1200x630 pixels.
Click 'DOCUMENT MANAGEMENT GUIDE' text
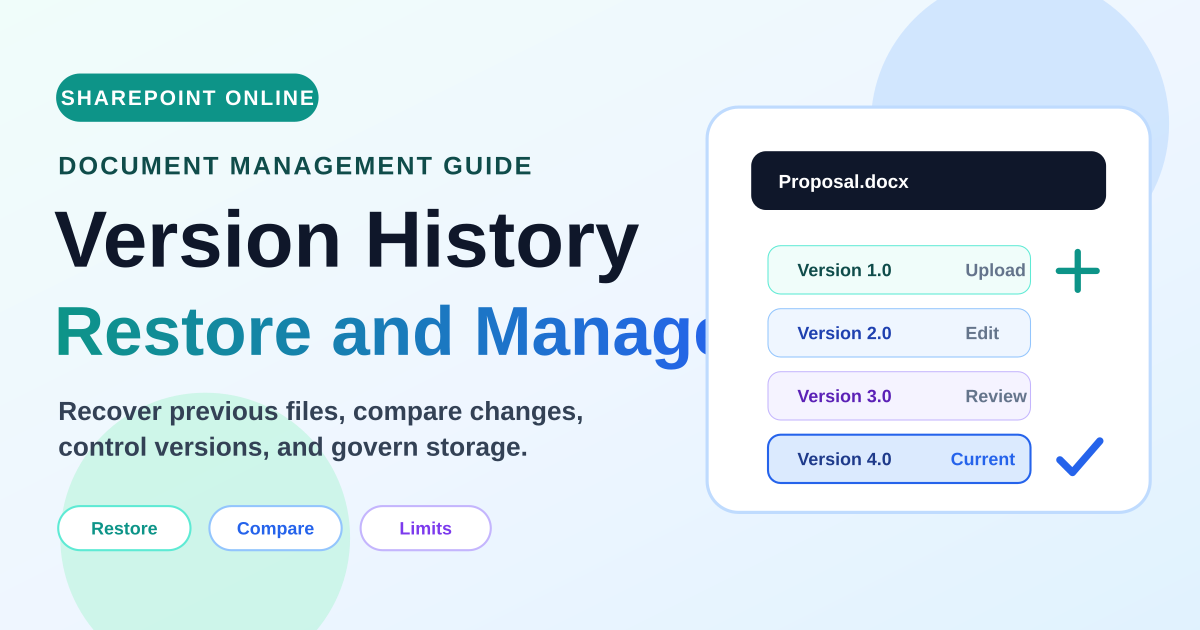(x=295, y=166)
